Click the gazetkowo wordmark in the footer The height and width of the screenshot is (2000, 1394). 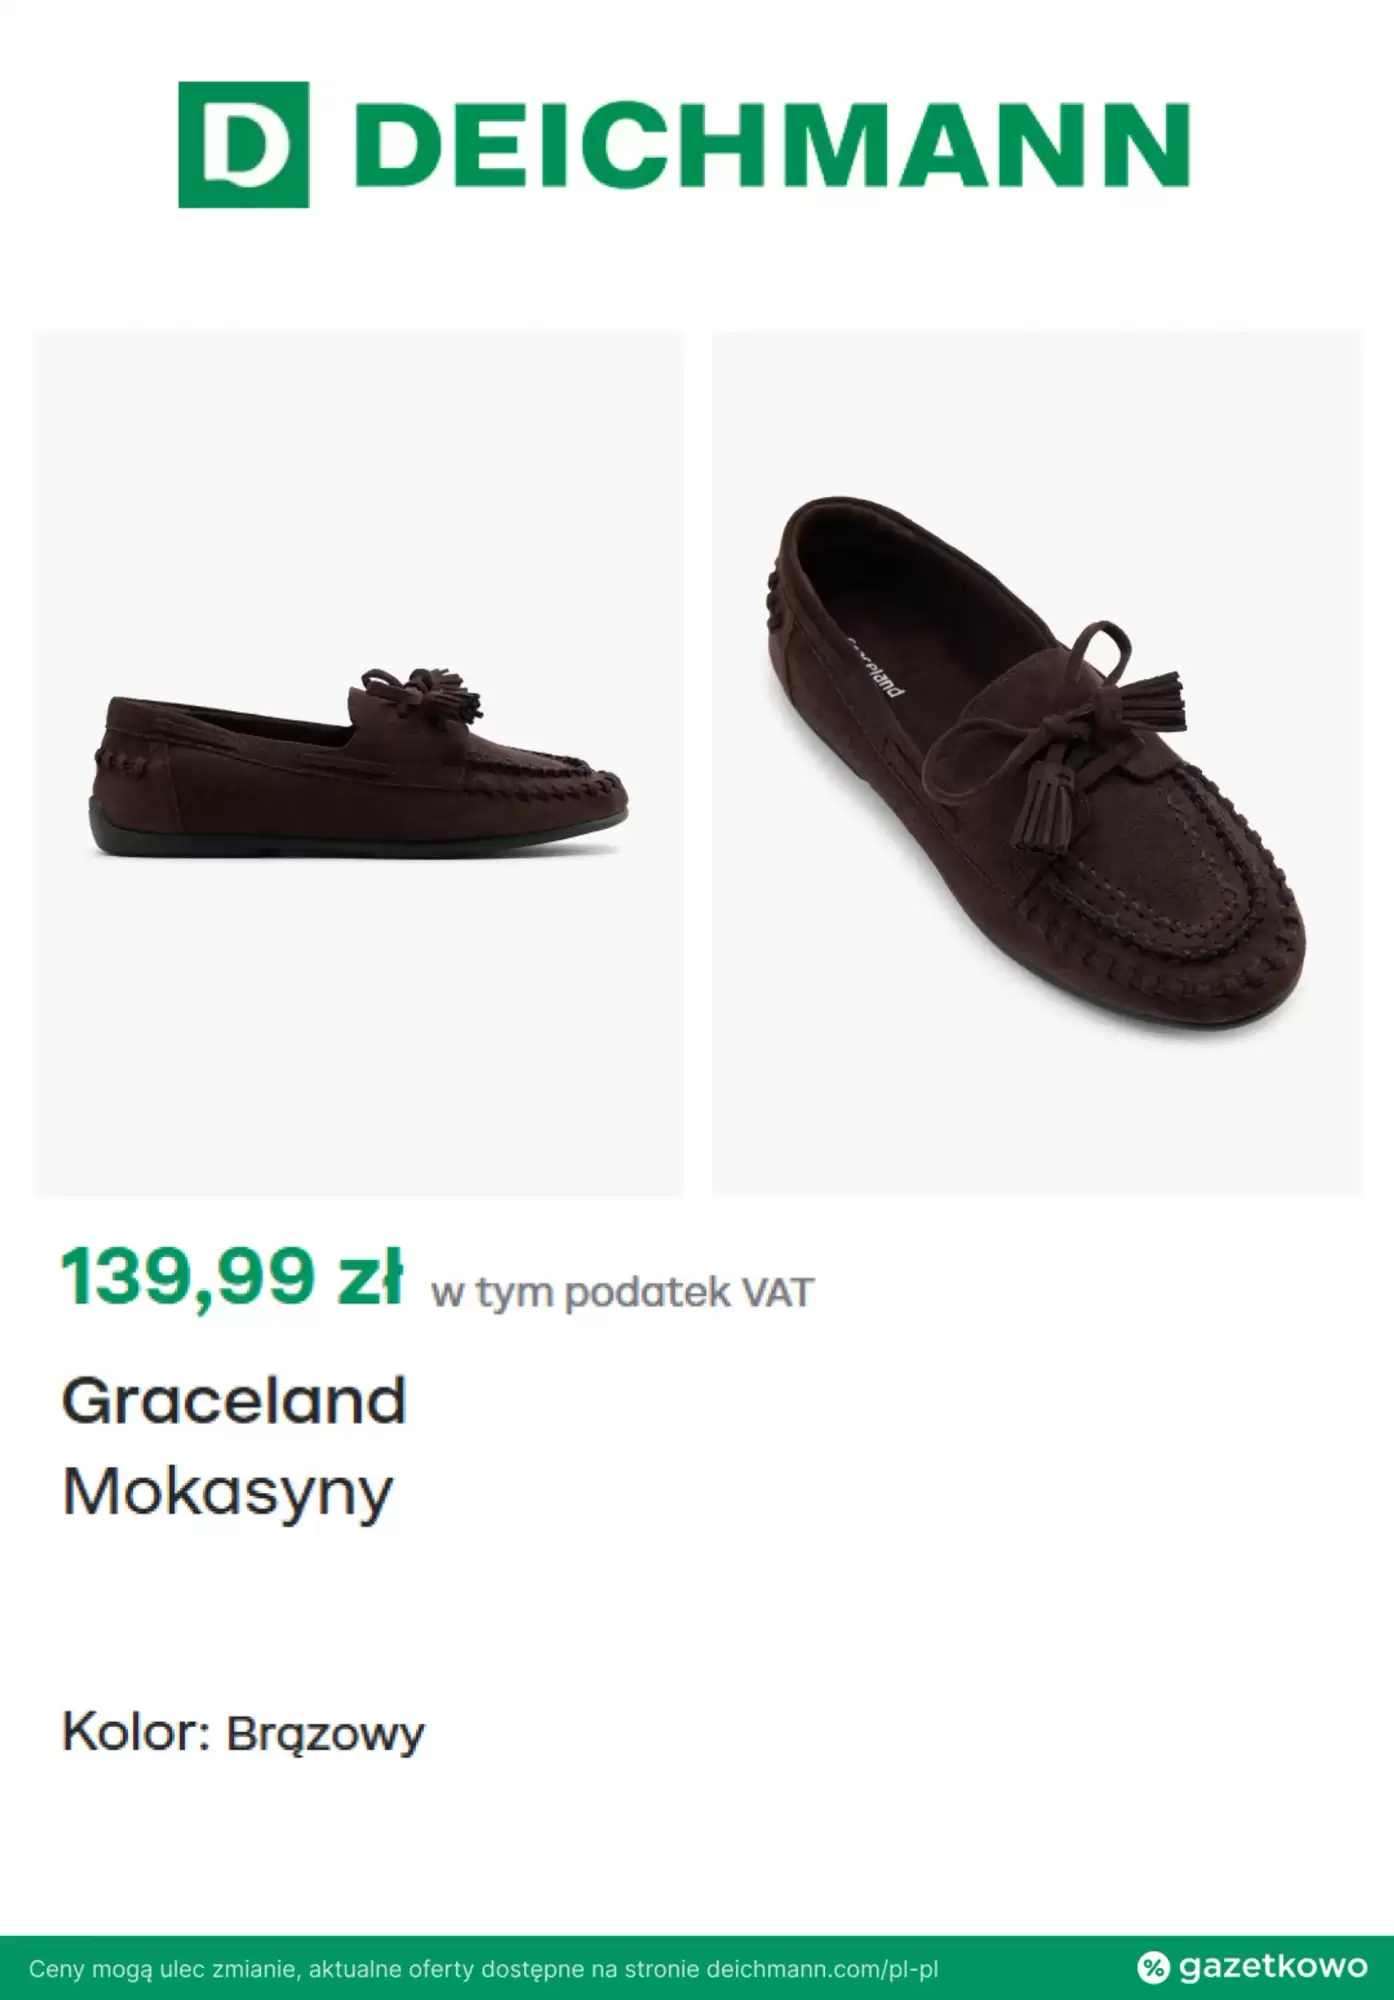pyautogui.click(x=1272, y=1966)
